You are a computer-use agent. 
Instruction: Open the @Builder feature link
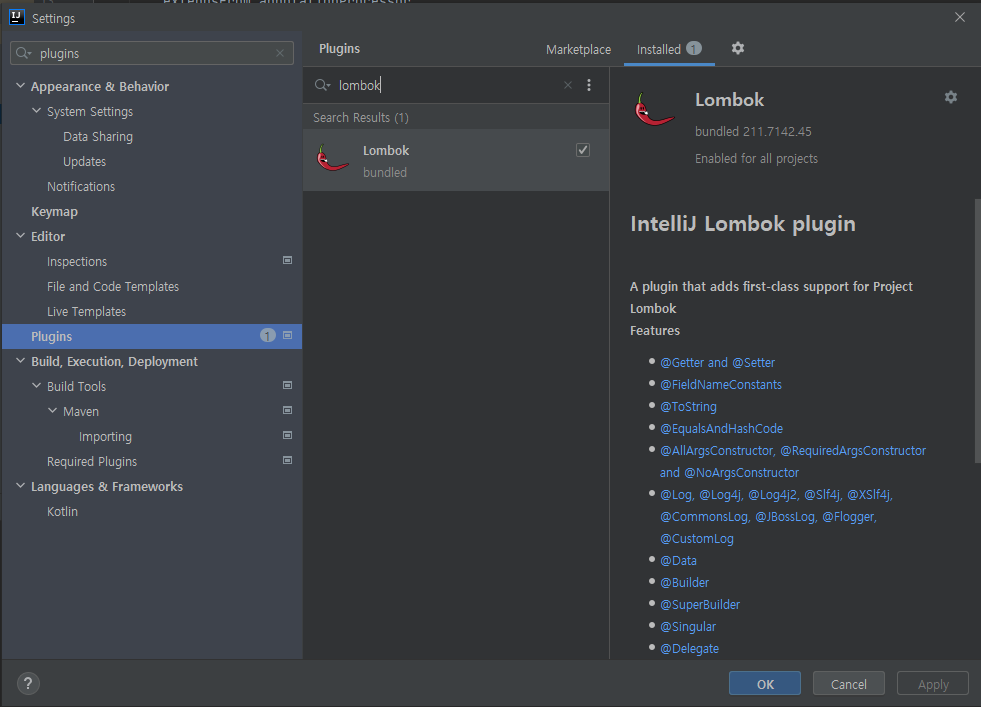click(684, 582)
